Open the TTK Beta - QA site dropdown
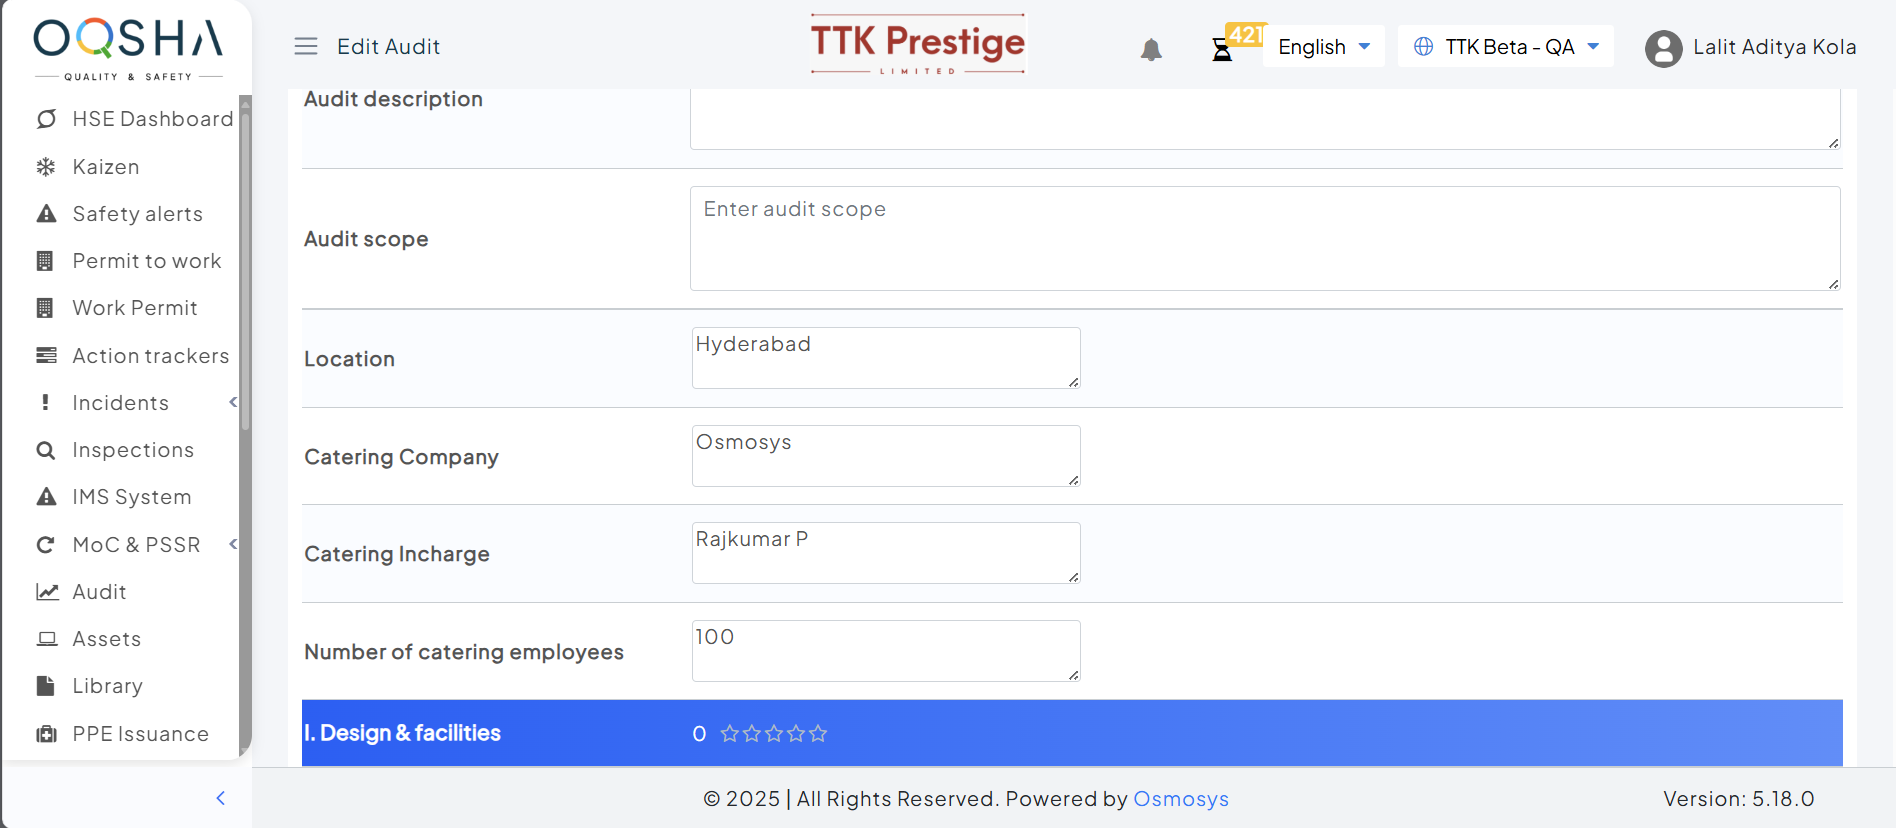The height and width of the screenshot is (828, 1896). click(x=1506, y=47)
